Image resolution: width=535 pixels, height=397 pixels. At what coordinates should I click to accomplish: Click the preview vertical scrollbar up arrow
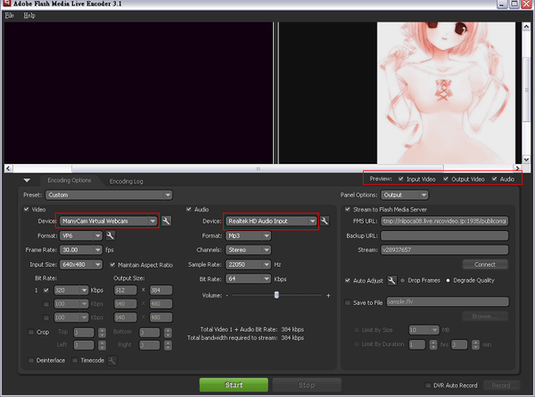[x=526, y=27]
